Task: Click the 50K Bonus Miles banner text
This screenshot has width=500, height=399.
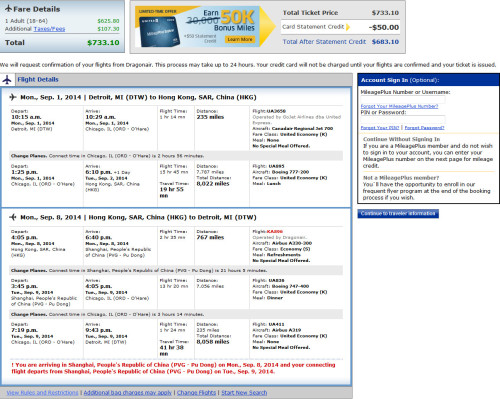Action: [235, 22]
